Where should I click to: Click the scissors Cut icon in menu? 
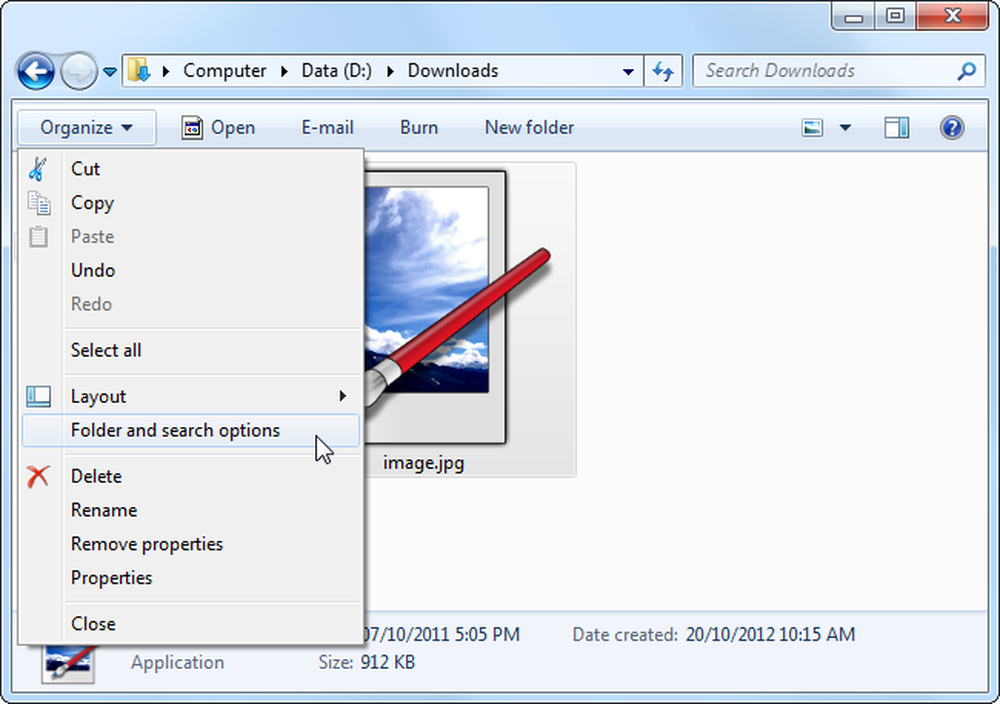tap(38, 169)
